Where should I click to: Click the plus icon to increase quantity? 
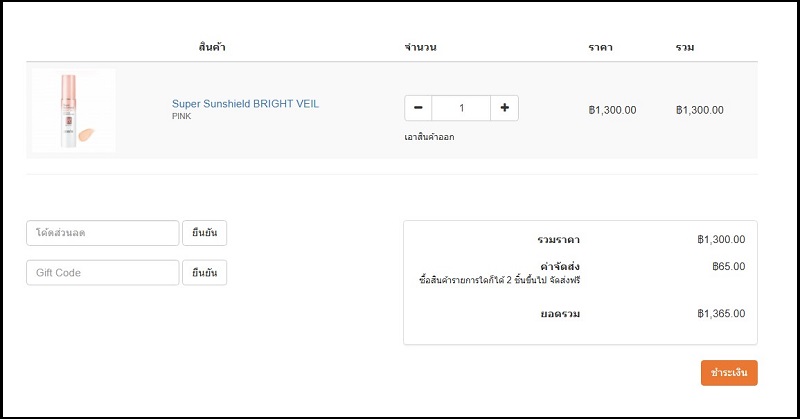coord(504,108)
